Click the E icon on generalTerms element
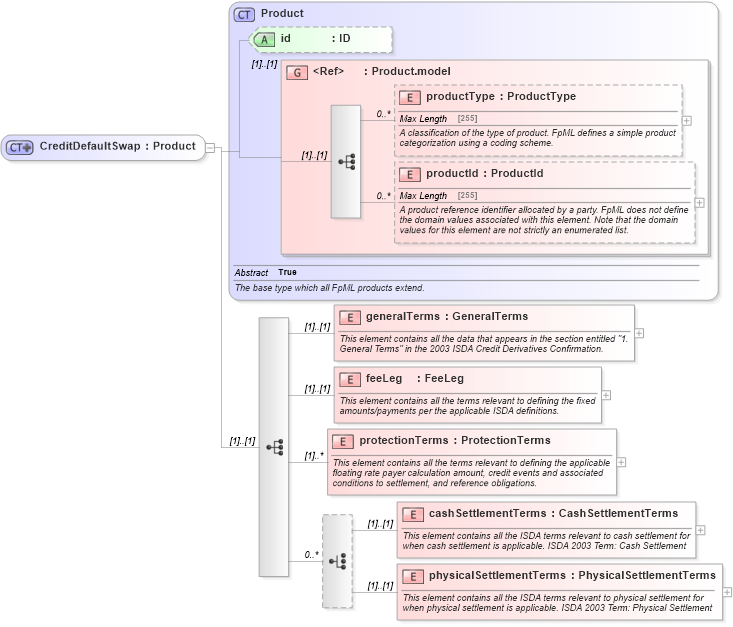733x627 pixels. (x=350, y=317)
